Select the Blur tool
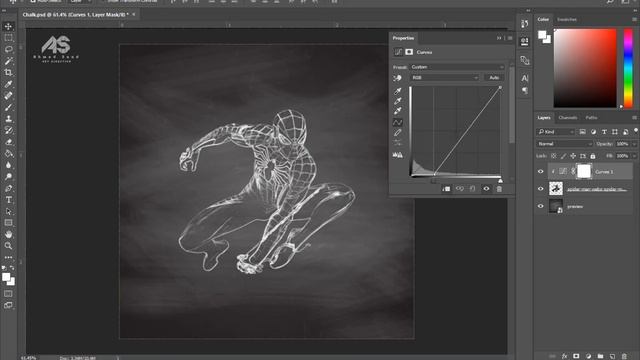Image resolution: width=640 pixels, height=360 pixels. tap(8, 165)
